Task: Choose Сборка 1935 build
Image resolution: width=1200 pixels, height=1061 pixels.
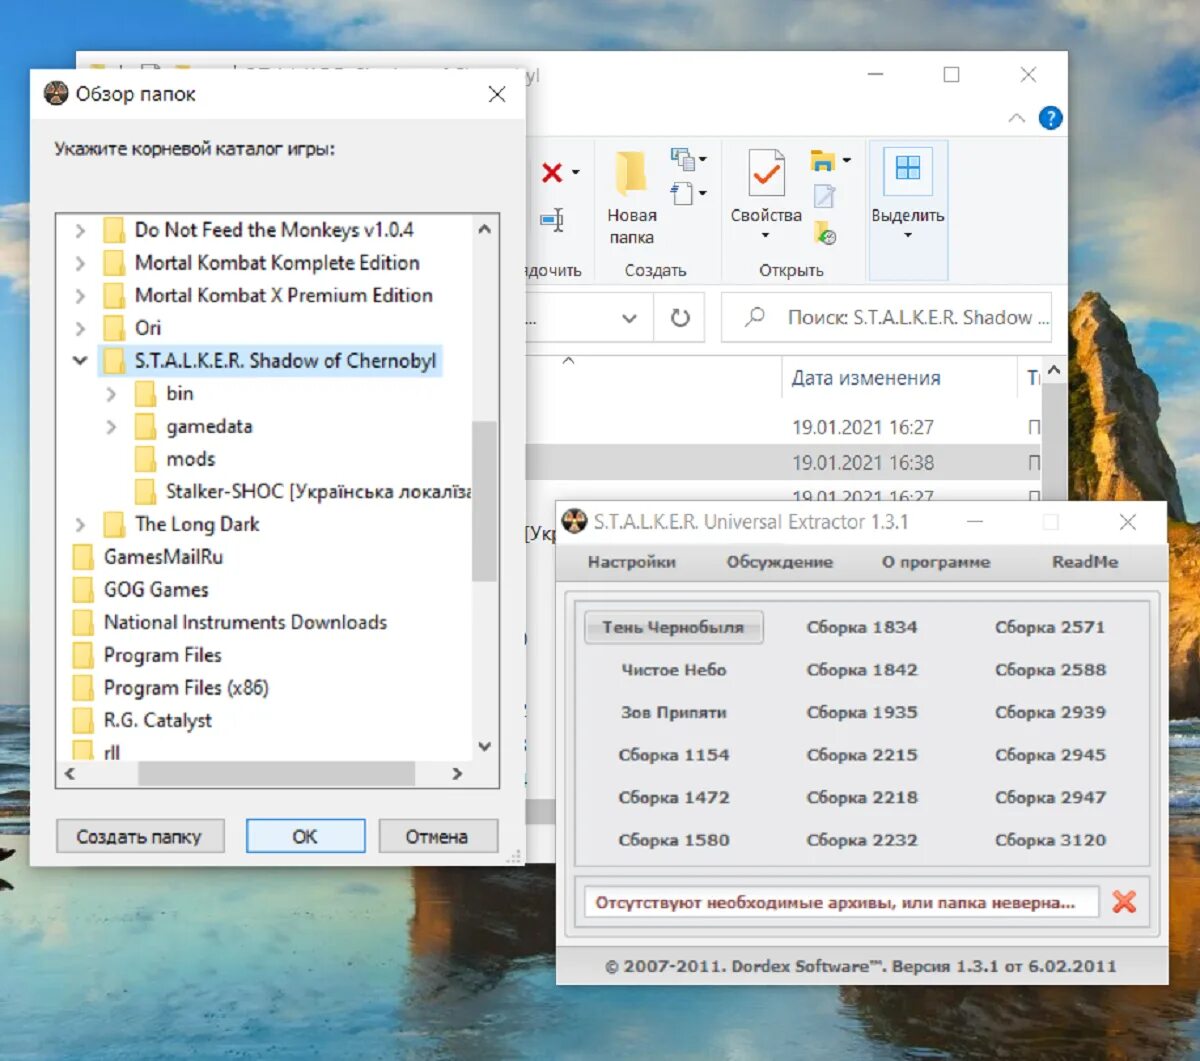Action: (x=862, y=713)
